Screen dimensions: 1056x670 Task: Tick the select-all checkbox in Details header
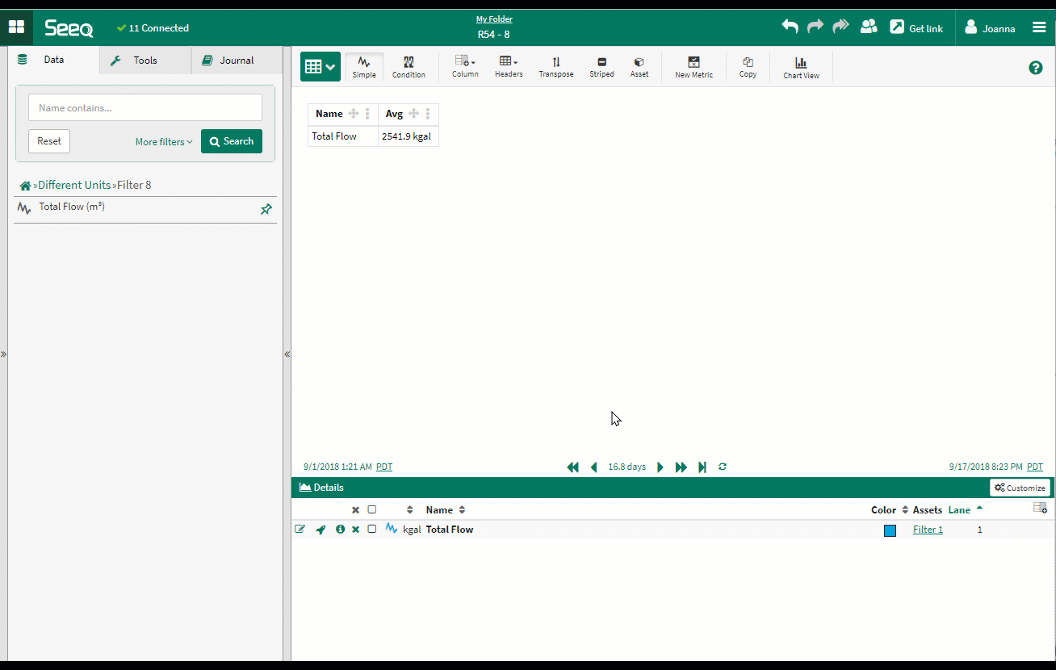point(372,510)
